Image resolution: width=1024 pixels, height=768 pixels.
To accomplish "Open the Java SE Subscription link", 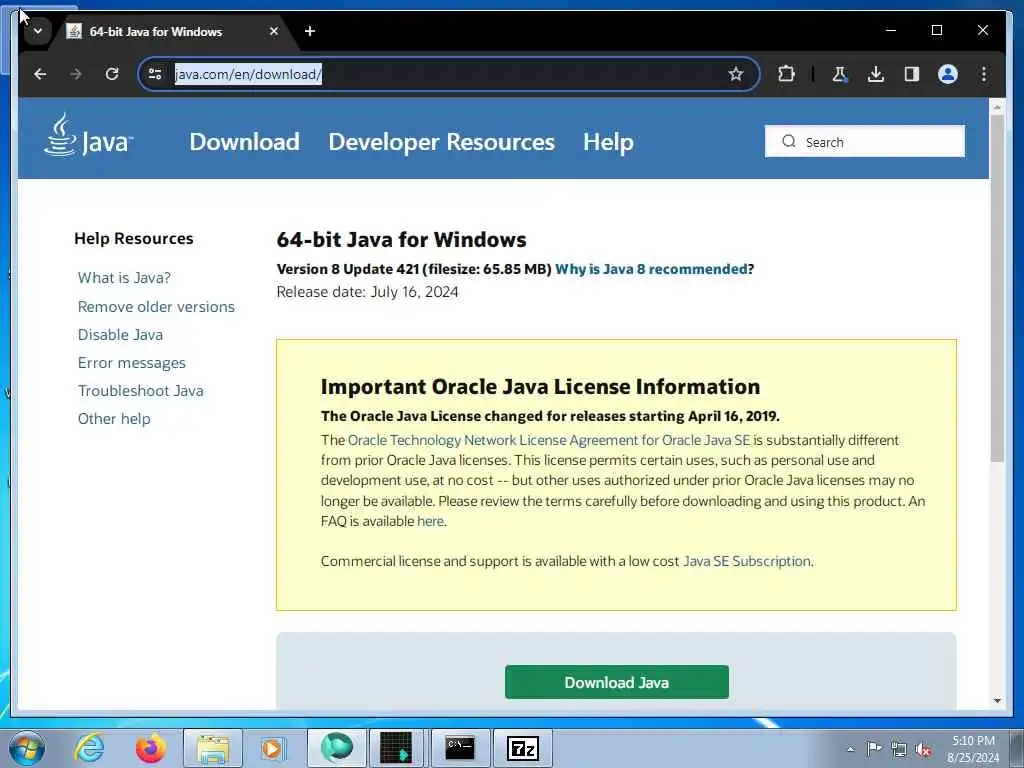I will click(x=747, y=561).
